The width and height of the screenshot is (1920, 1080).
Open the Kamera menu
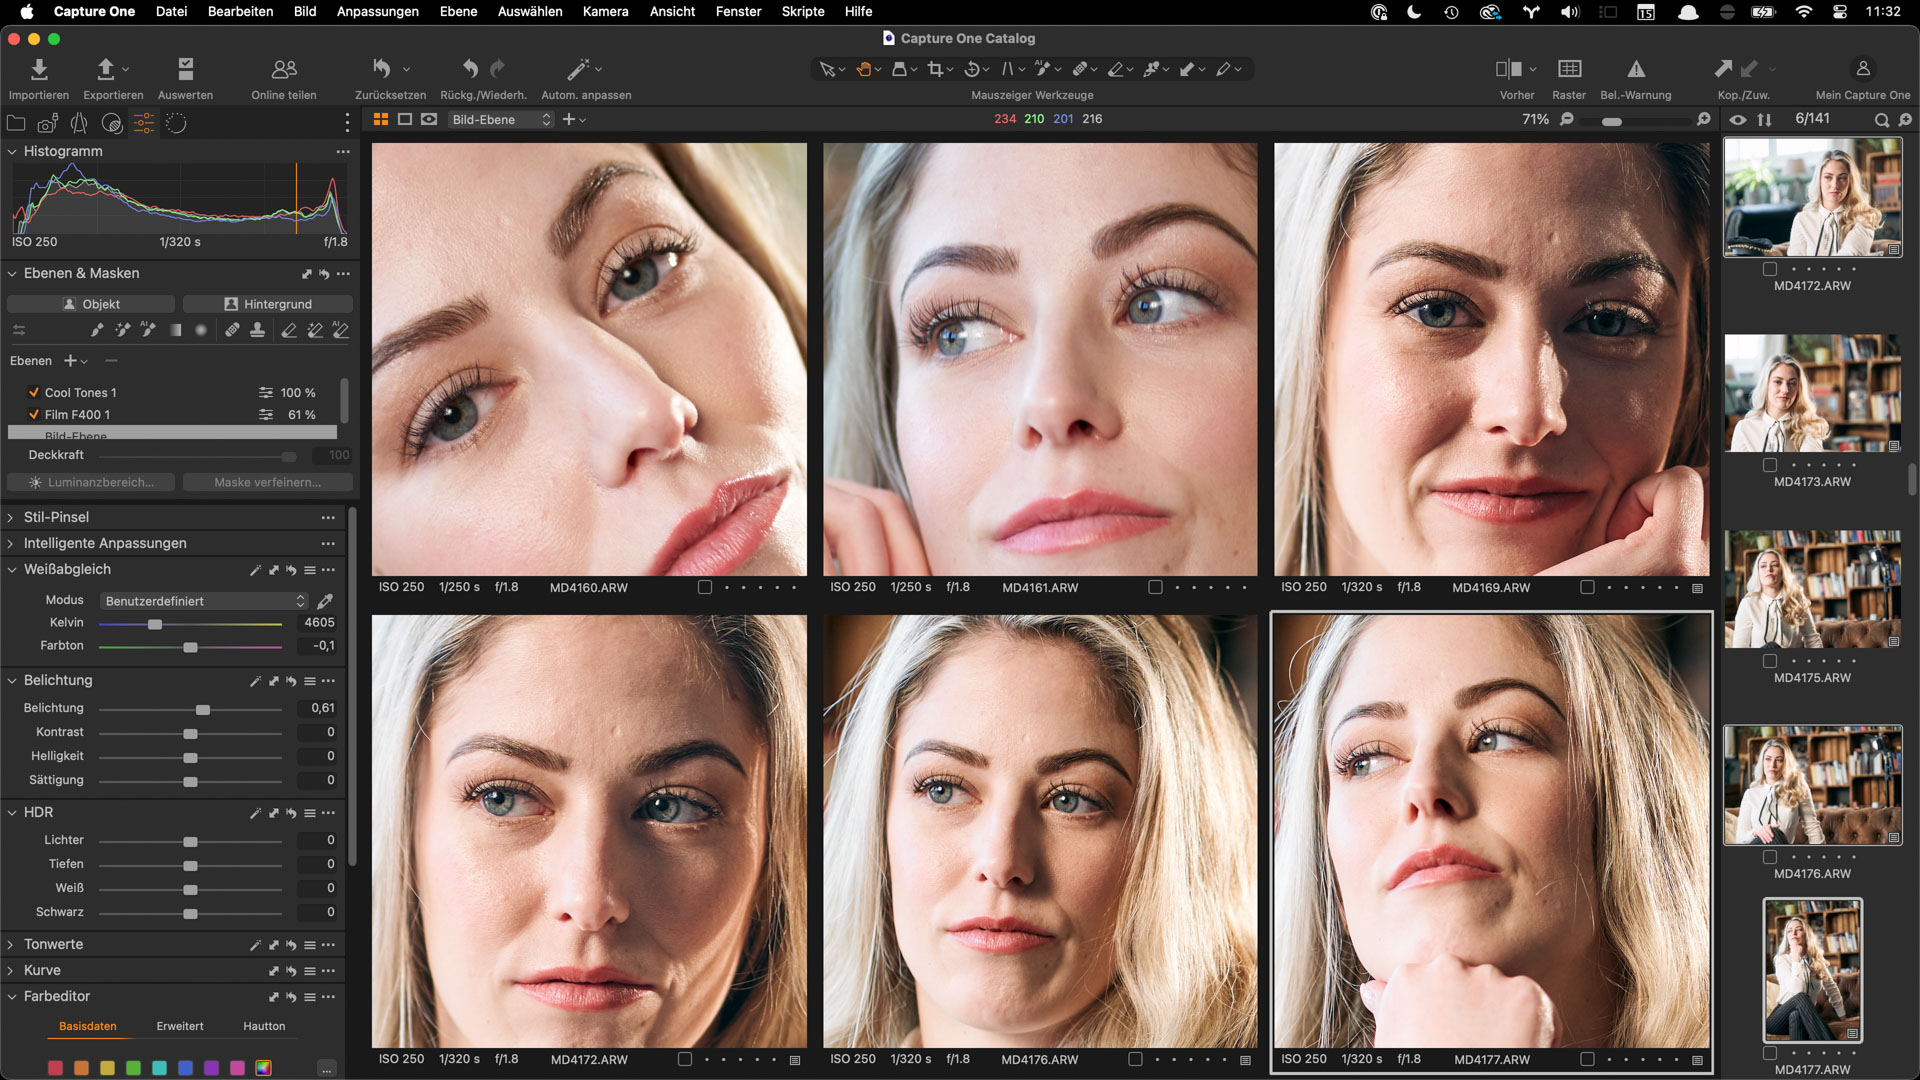[x=606, y=11]
